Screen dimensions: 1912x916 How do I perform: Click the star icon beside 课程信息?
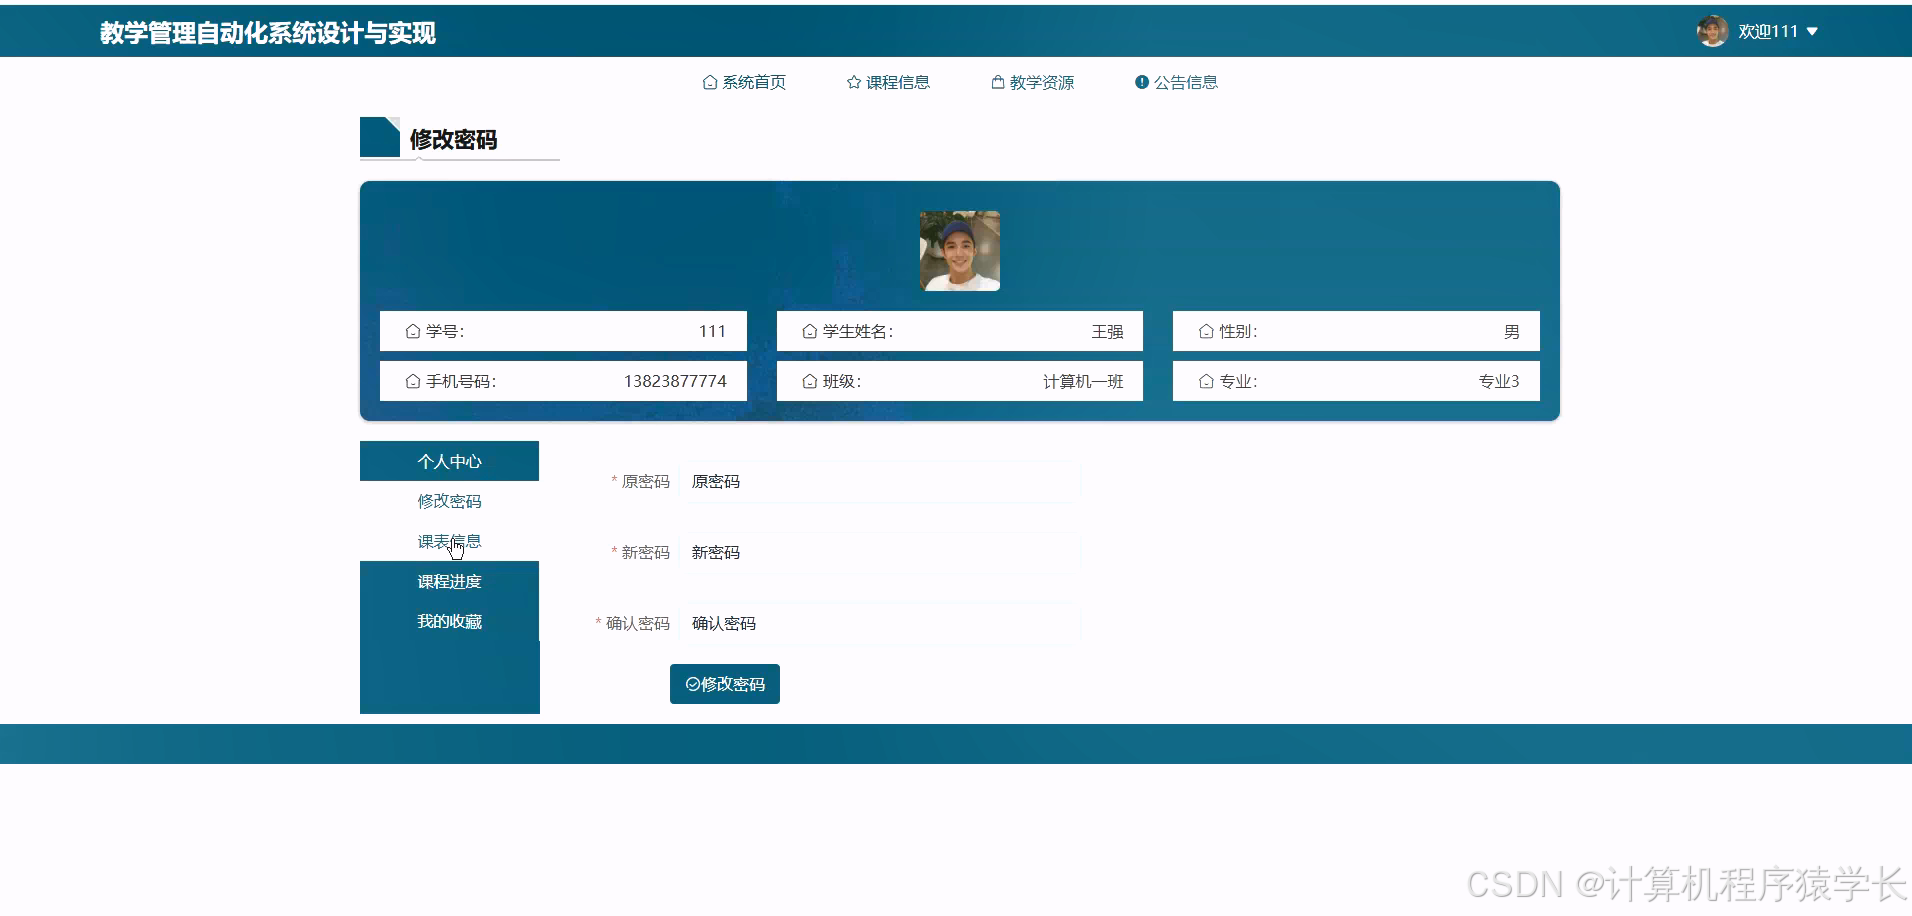[853, 82]
